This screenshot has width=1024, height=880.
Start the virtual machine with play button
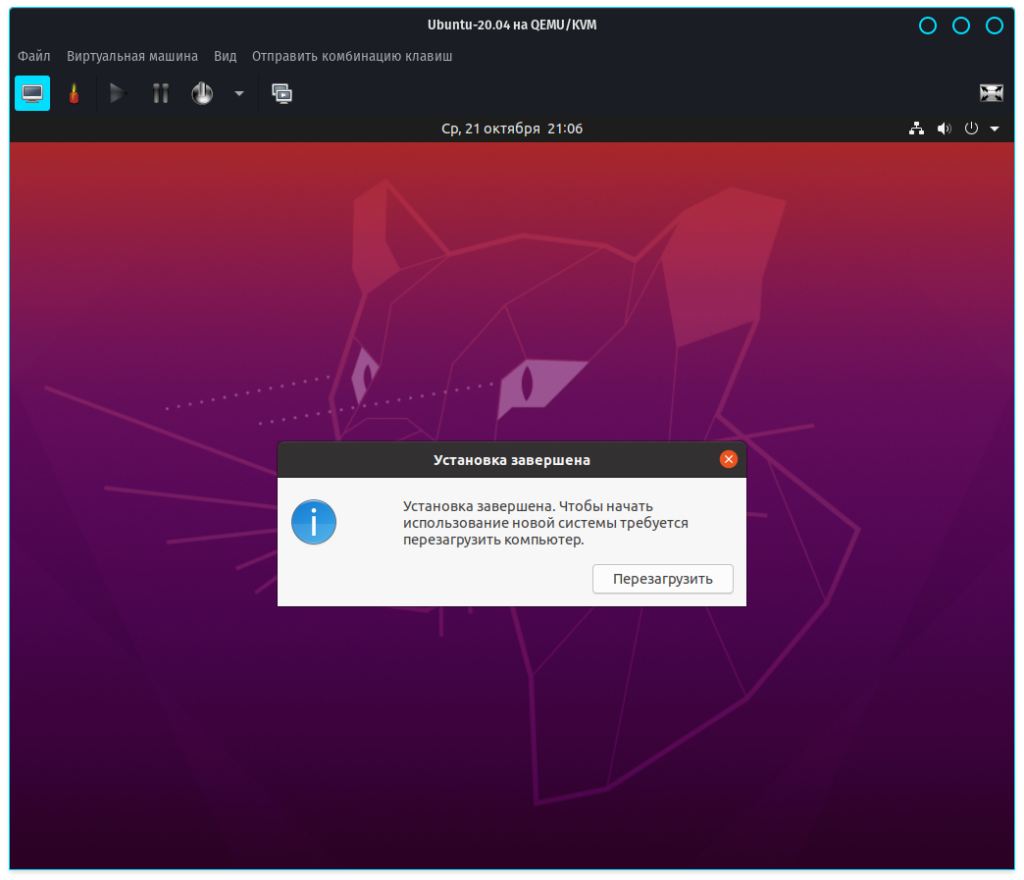pyautogui.click(x=117, y=93)
